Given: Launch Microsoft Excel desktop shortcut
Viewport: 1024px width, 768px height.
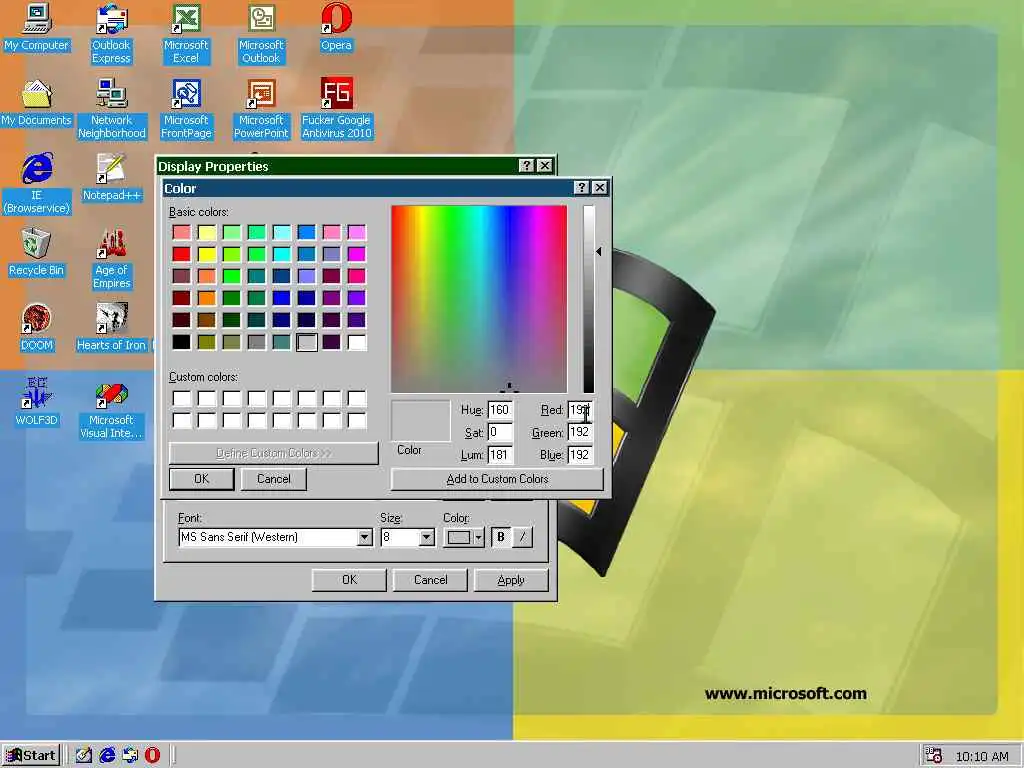Looking at the screenshot, I should coord(186,34).
